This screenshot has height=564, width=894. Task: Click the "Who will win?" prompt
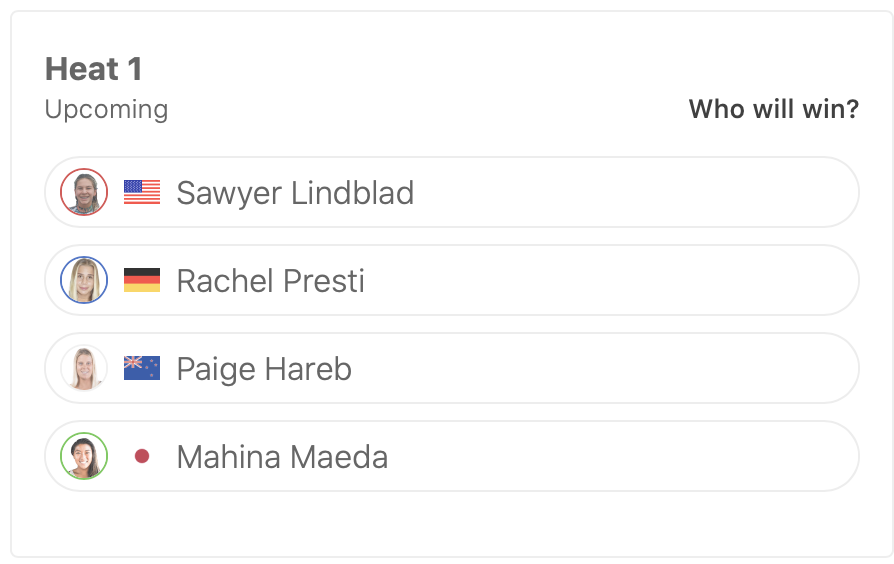pyautogui.click(x=773, y=109)
